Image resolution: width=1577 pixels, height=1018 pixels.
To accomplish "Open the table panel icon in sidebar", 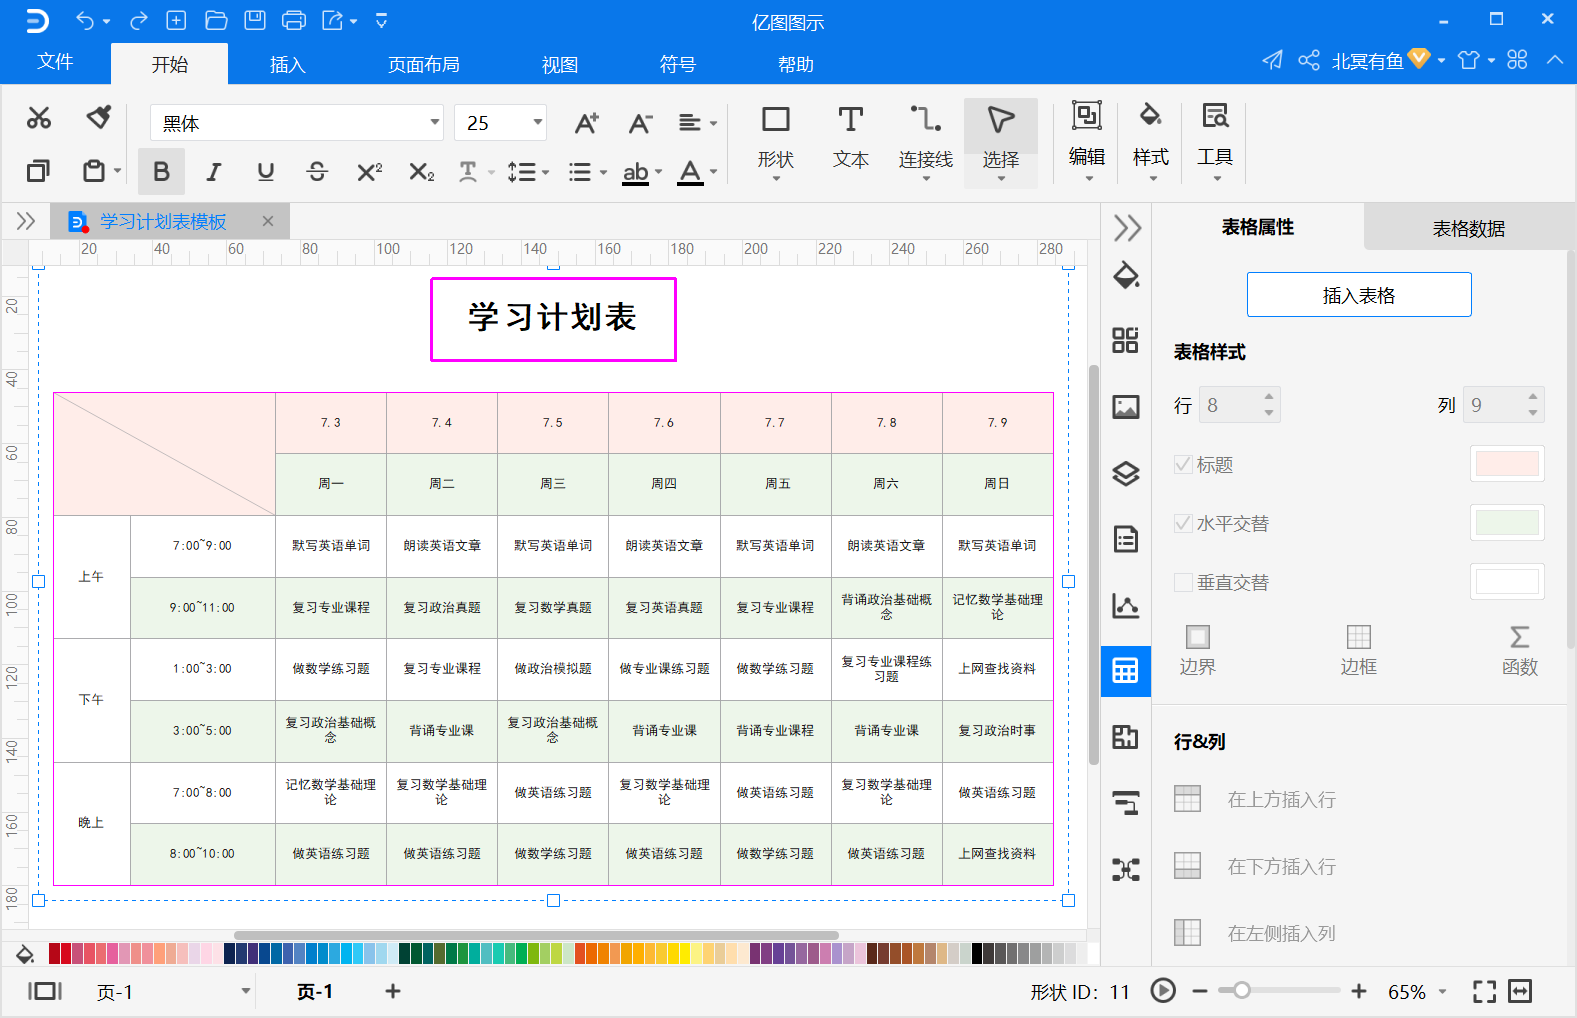I will click(1126, 671).
